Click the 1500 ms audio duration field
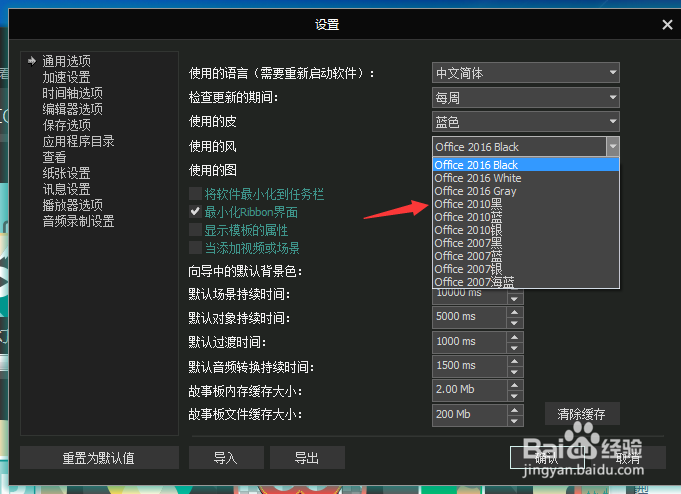 coord(469,366)
